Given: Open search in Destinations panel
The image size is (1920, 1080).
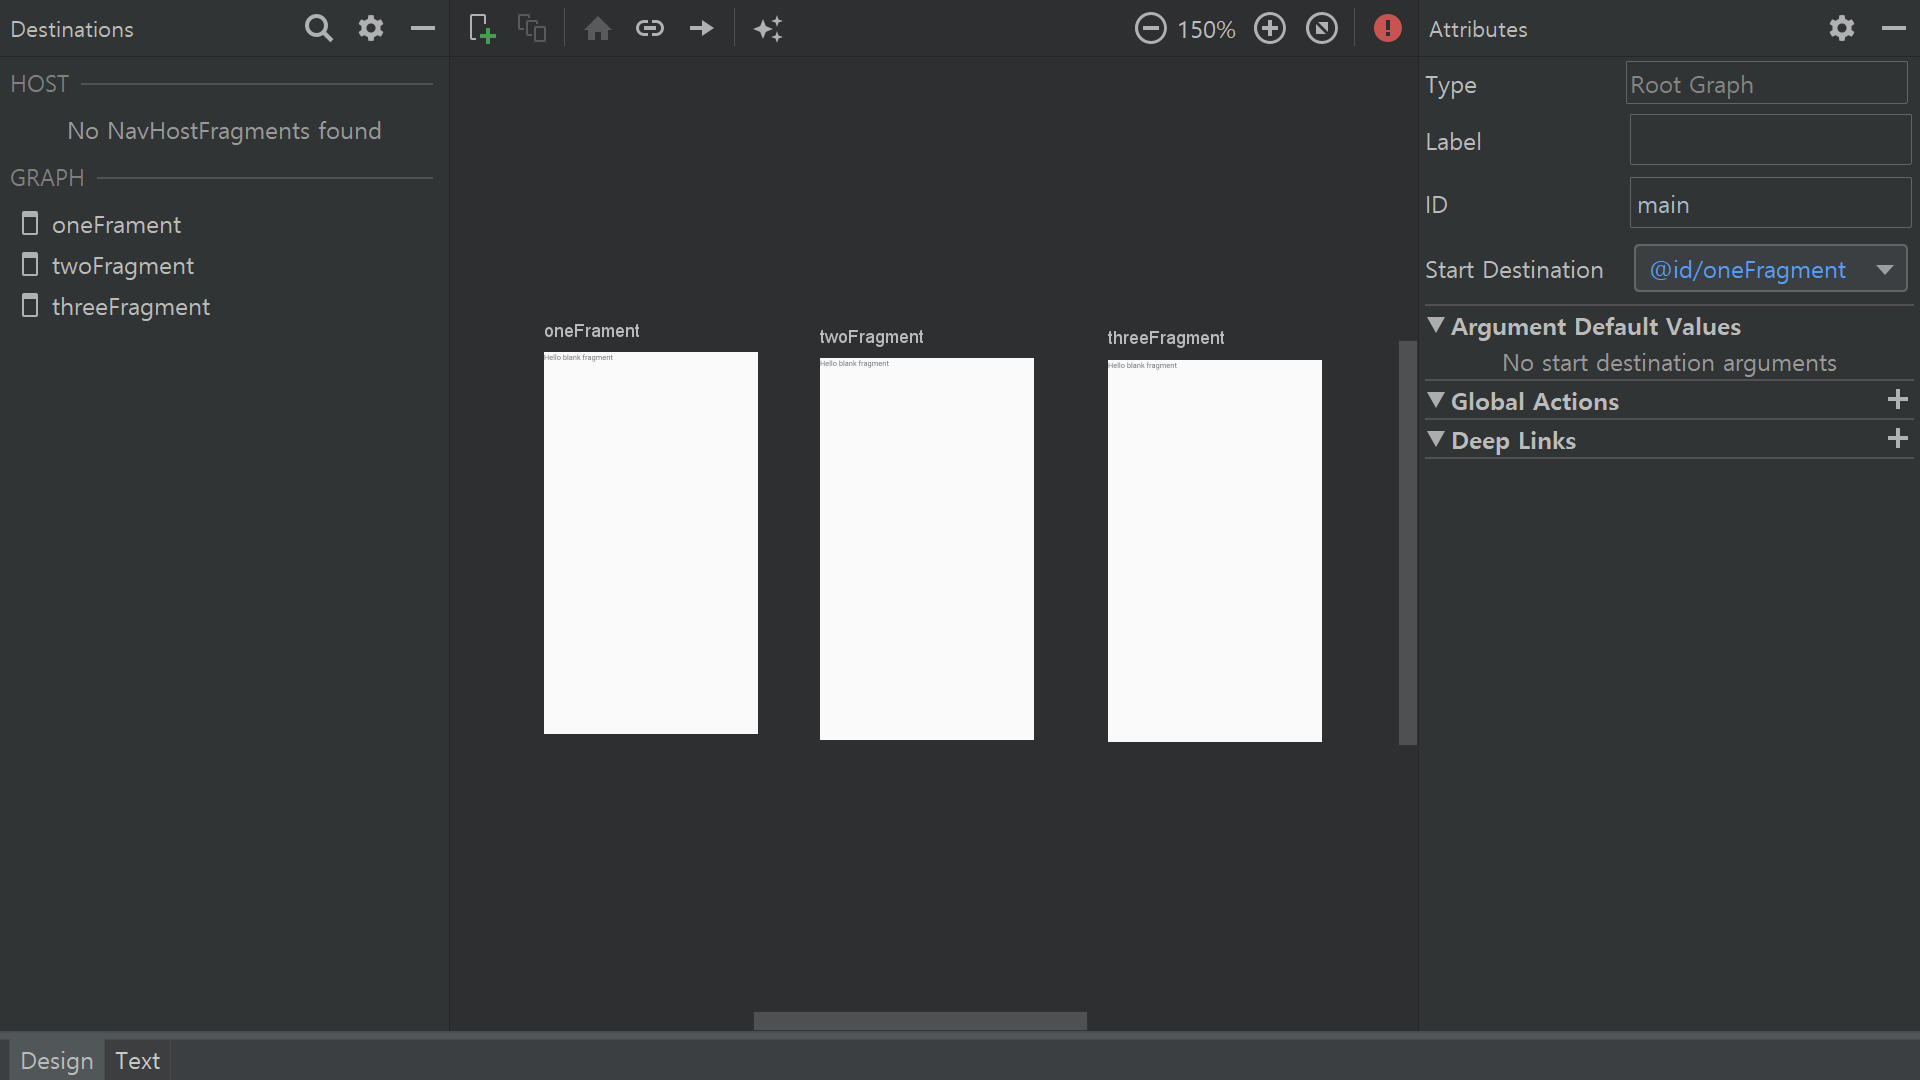Looking at the screenshot, I should point(318,28).
